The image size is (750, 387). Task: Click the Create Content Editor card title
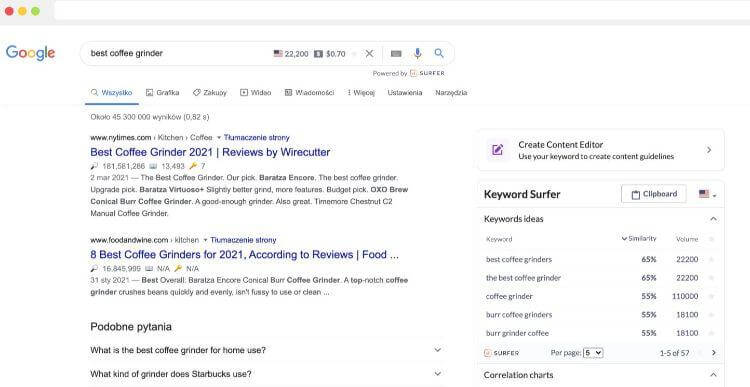[x=561, y=144]
